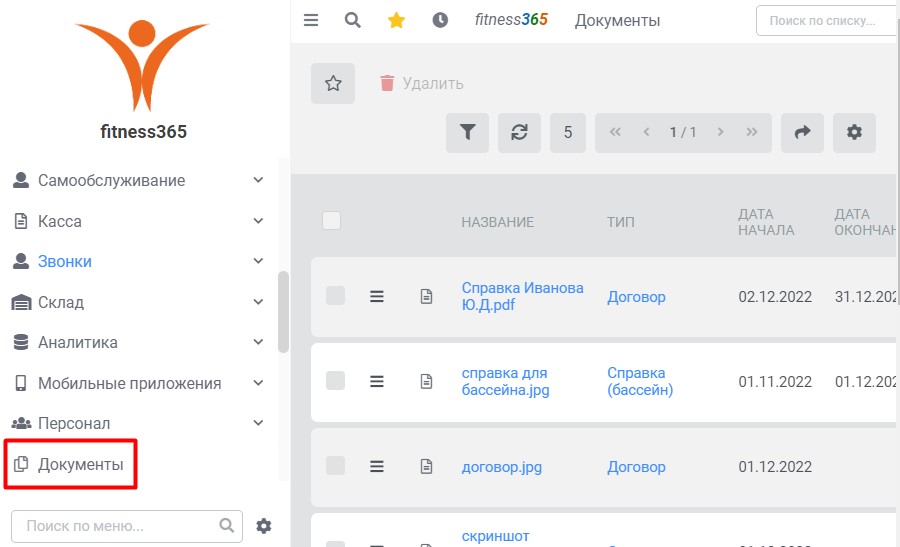
Task: Sort by ТИП column header
Action: click(620, 222)
